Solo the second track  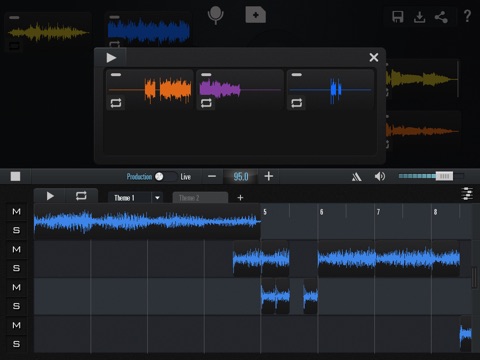coord(16,268)
